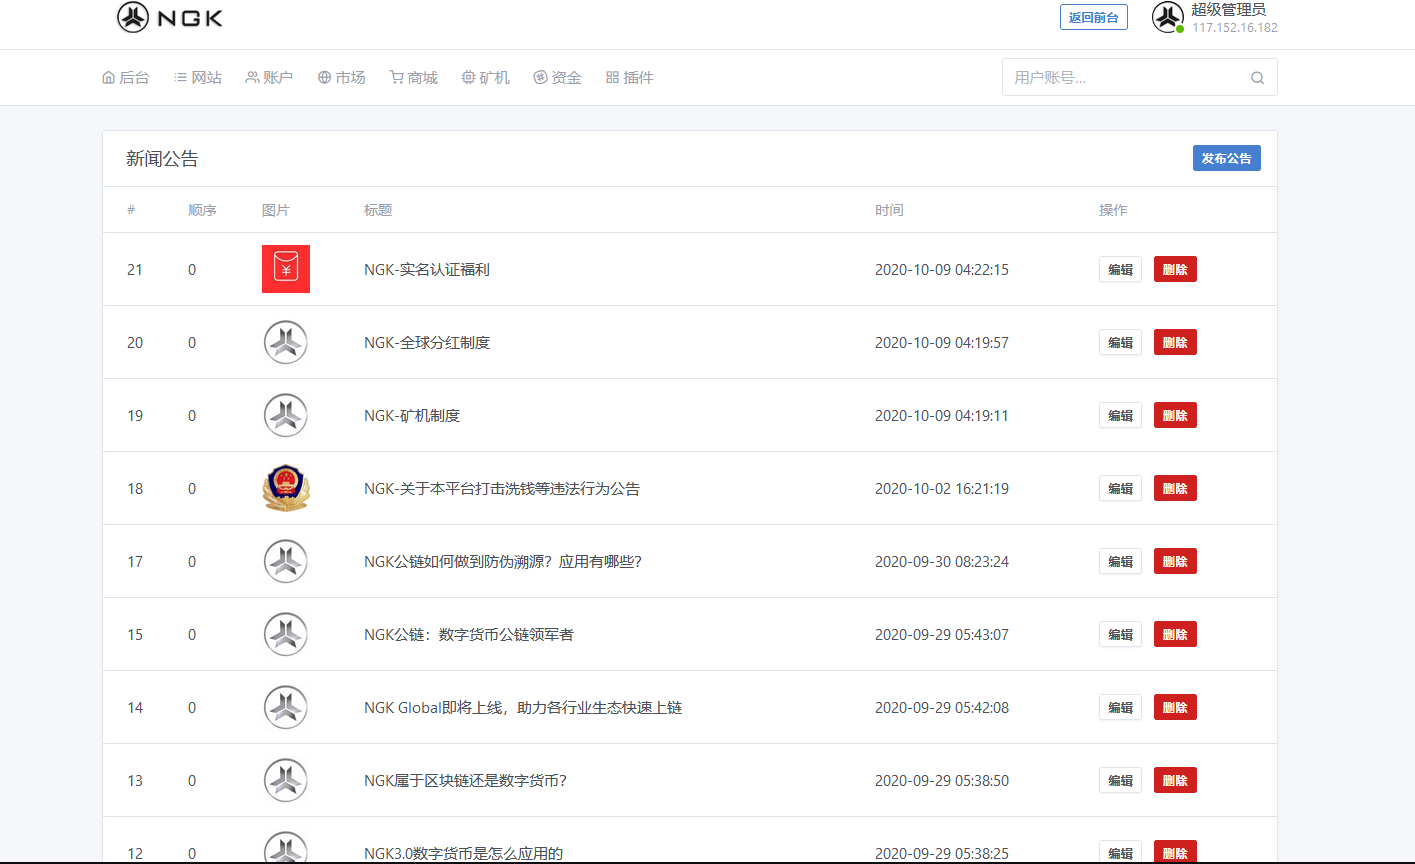This screenshot has width=1415, height=864.
Task: Open the 插件 plugins menu
Action: tap(629, 78)
